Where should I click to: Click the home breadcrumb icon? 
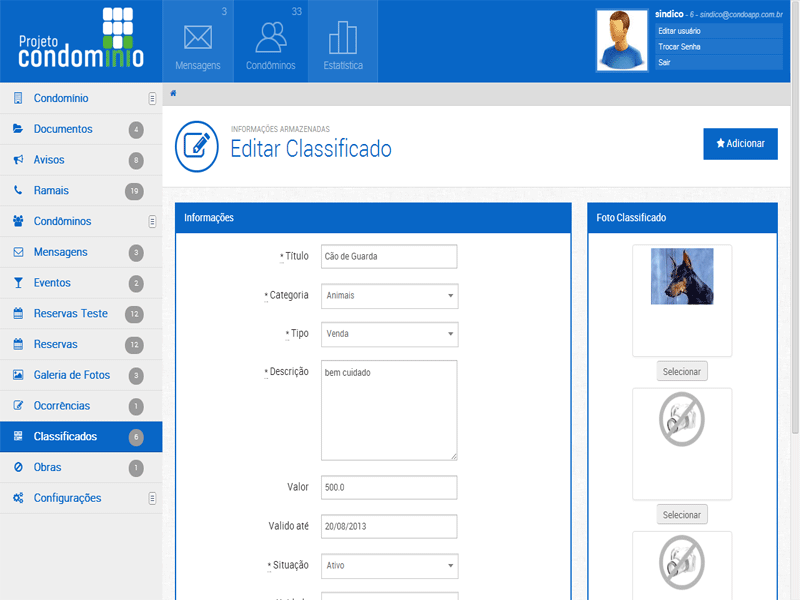[174, 93]
